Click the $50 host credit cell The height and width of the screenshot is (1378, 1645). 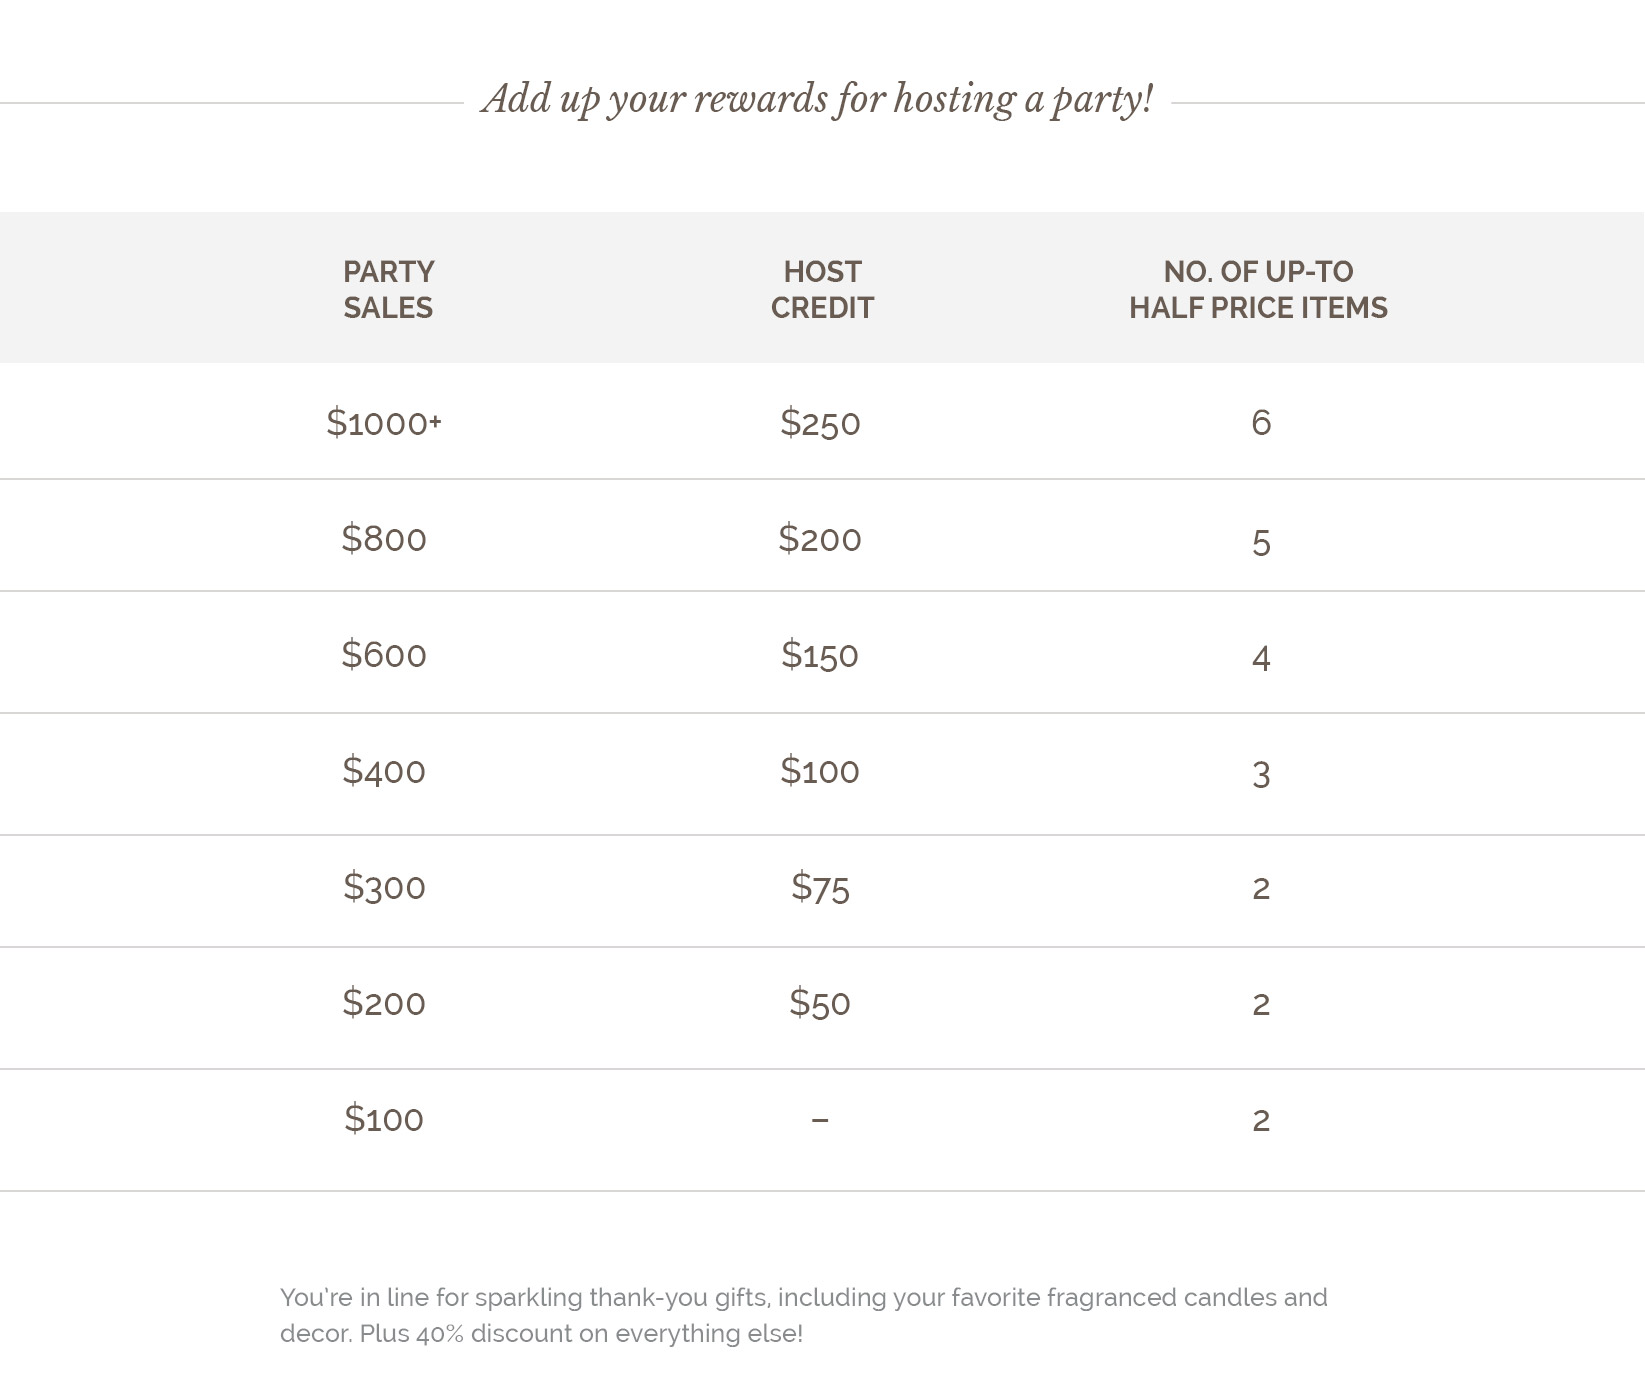tap(820, 1003)
